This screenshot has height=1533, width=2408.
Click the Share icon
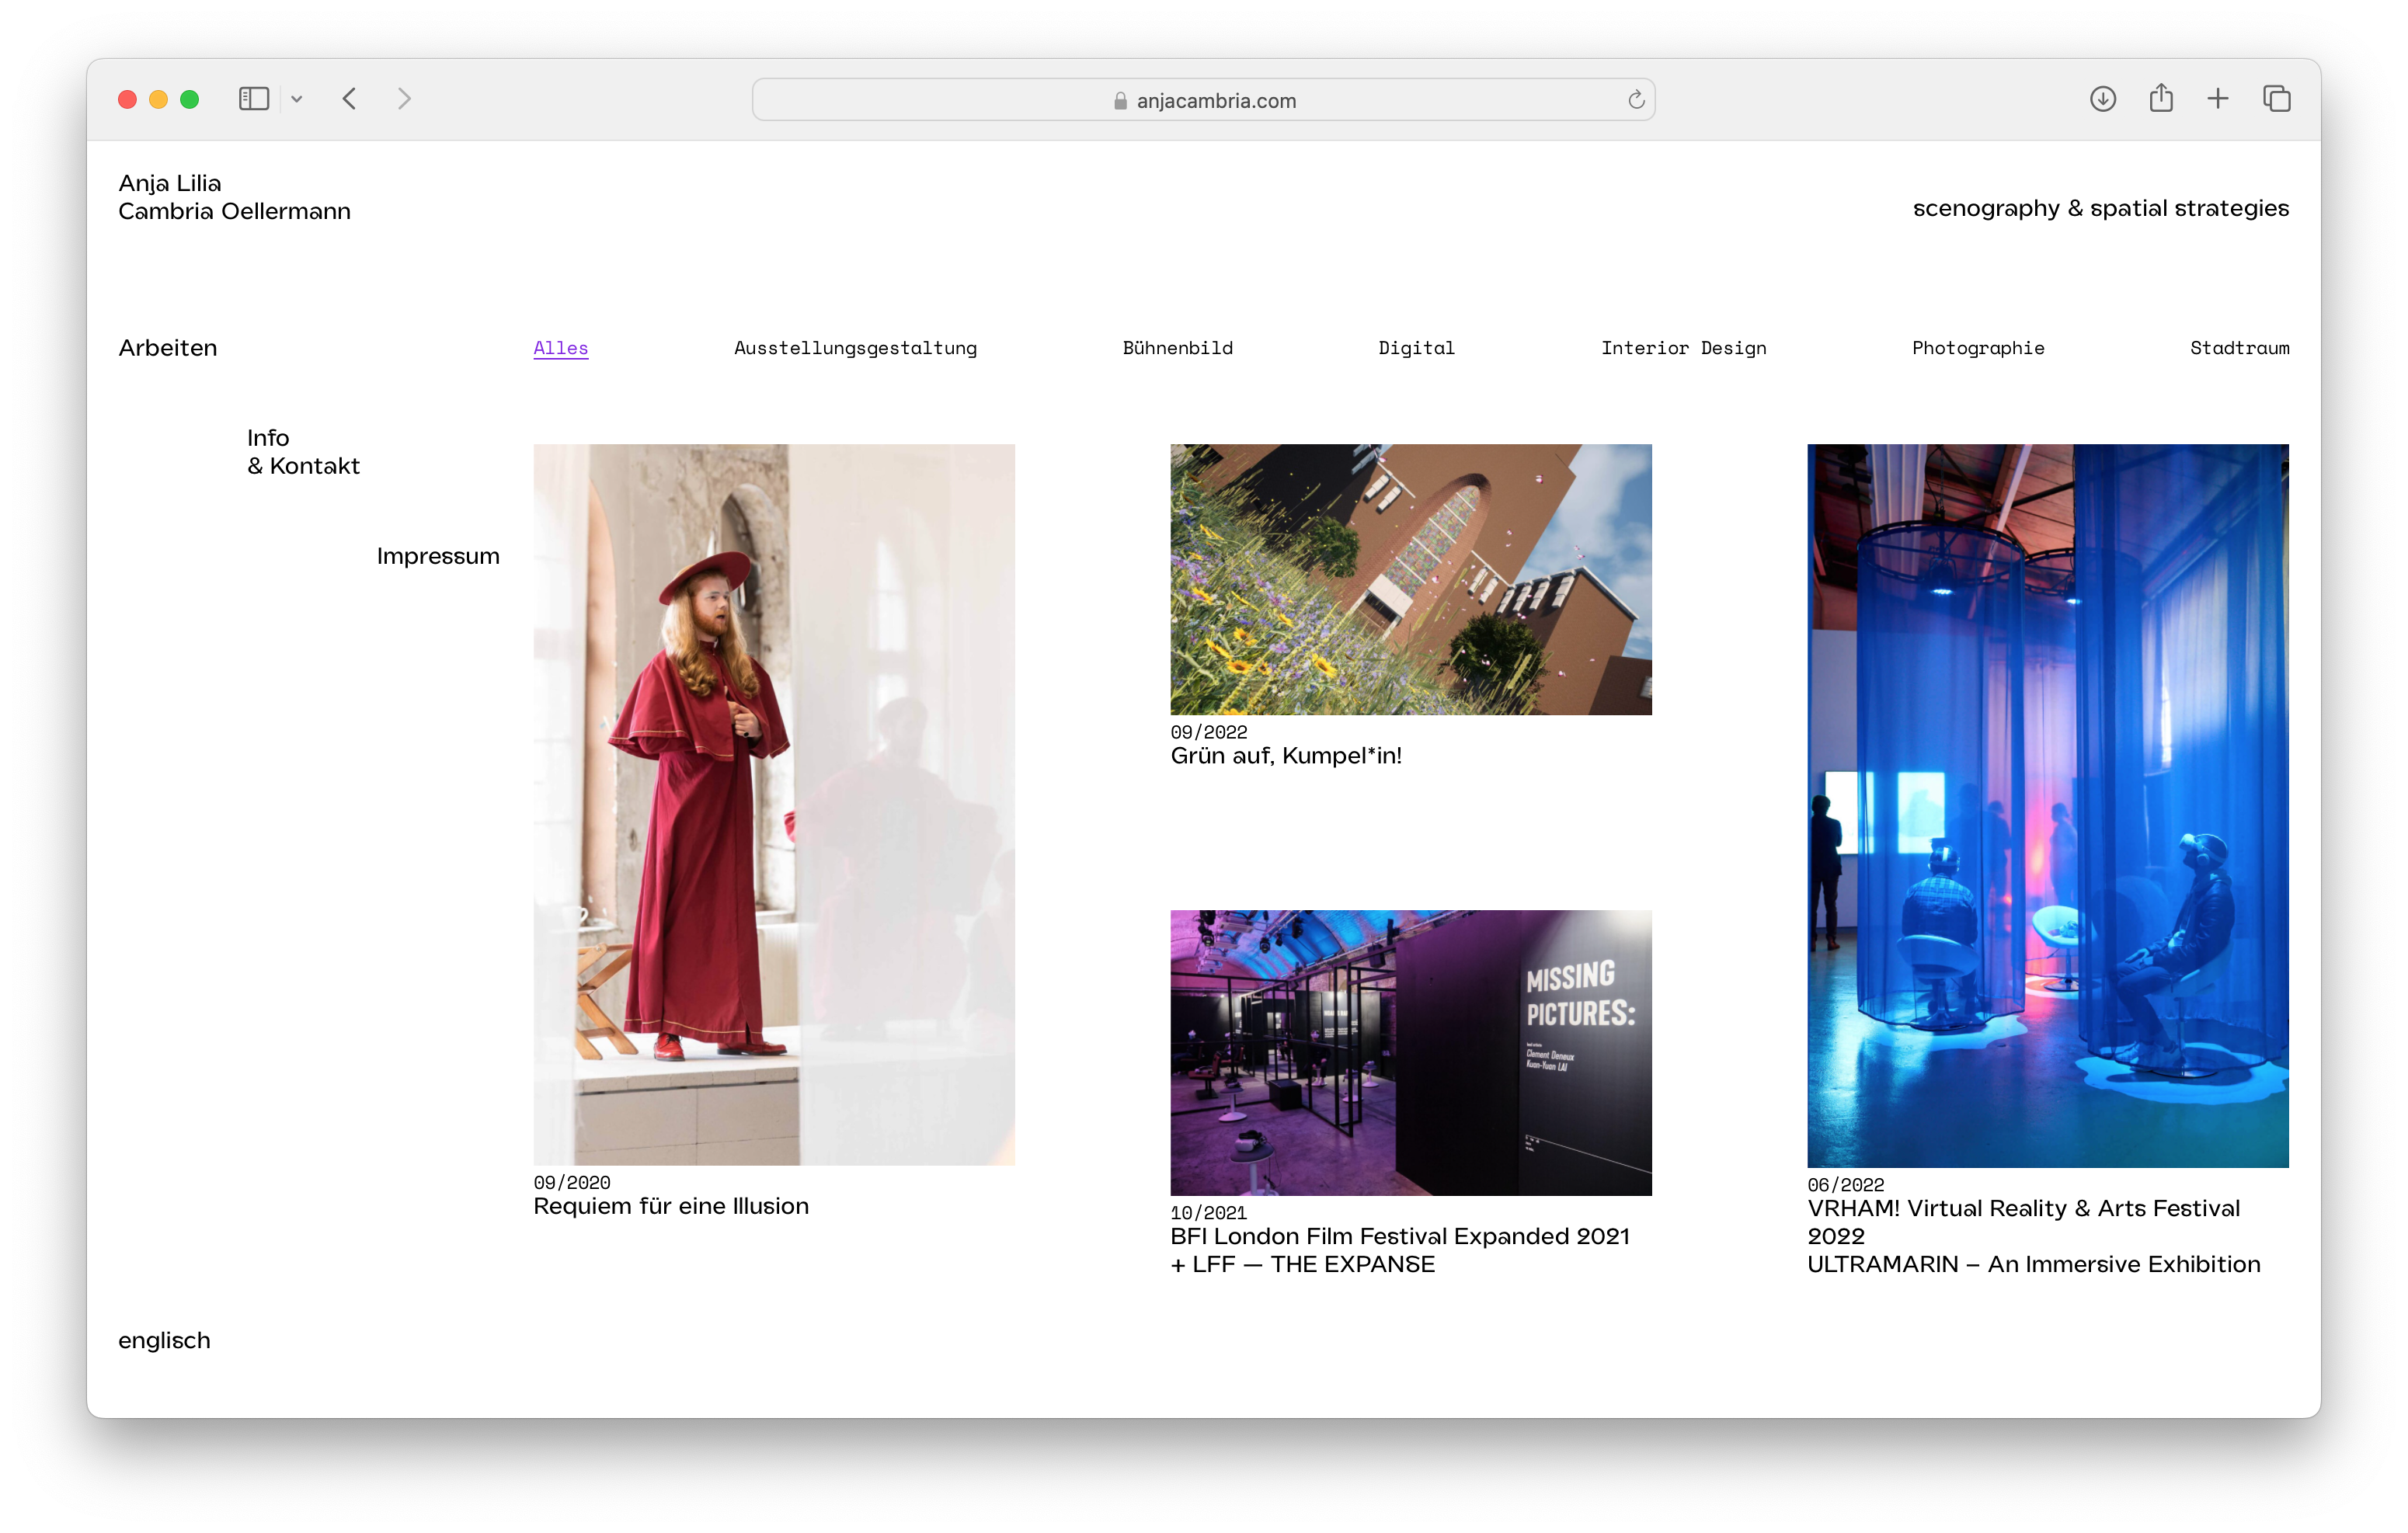click(2160, 98)
